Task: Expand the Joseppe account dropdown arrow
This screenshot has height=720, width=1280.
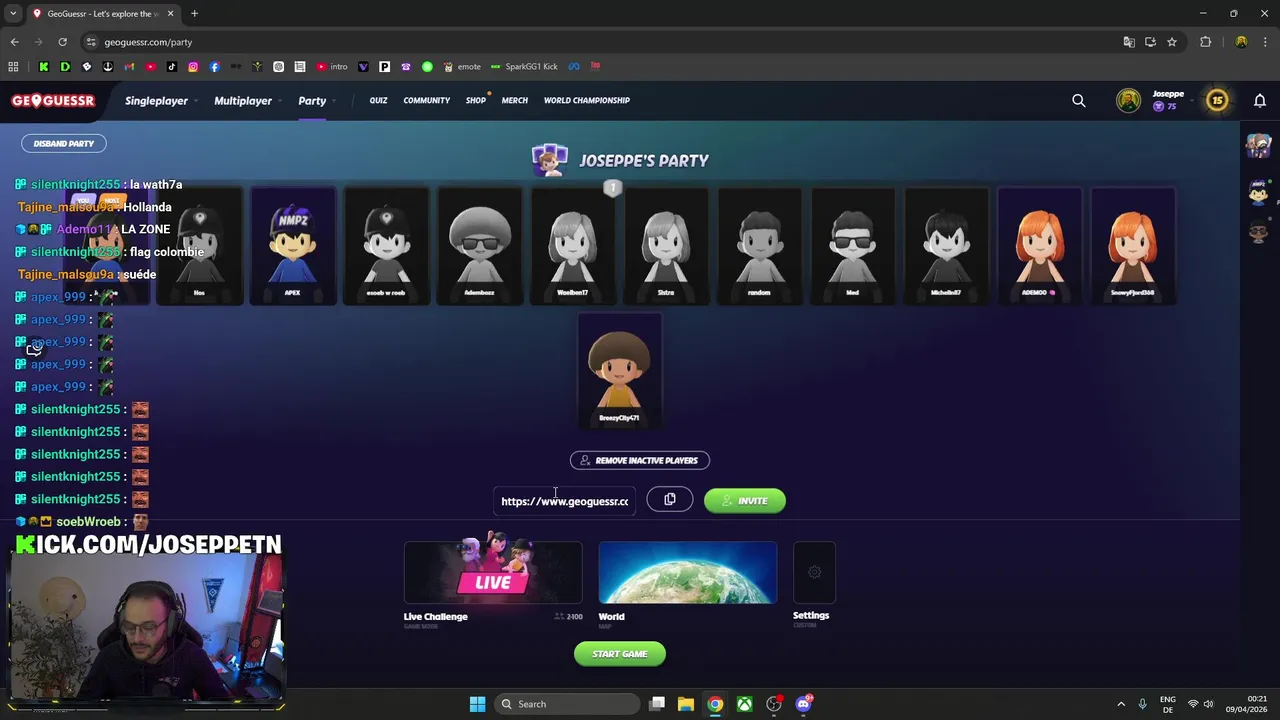Action: coord(1194,100)
